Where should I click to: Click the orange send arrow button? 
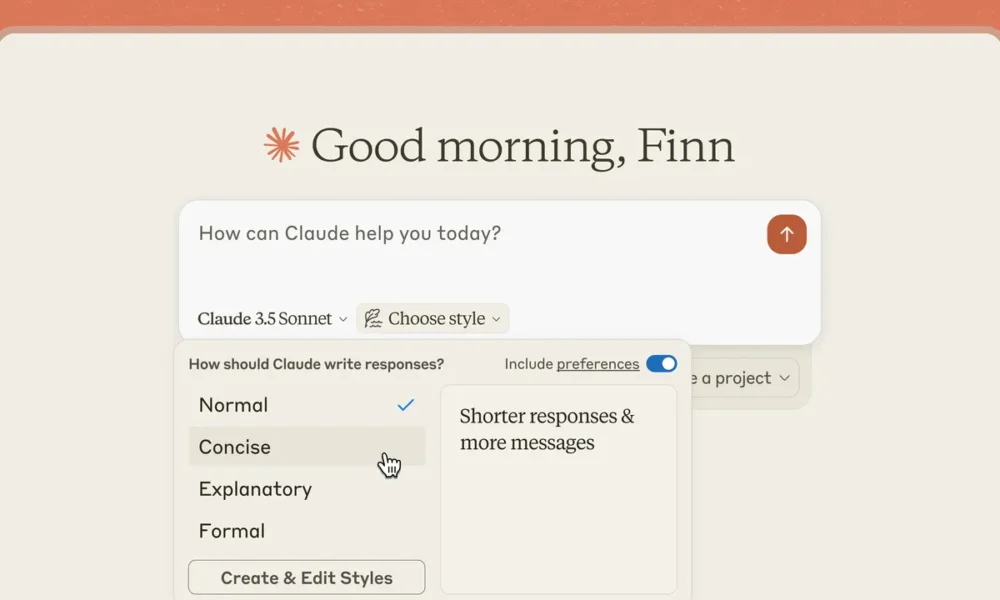786,234
